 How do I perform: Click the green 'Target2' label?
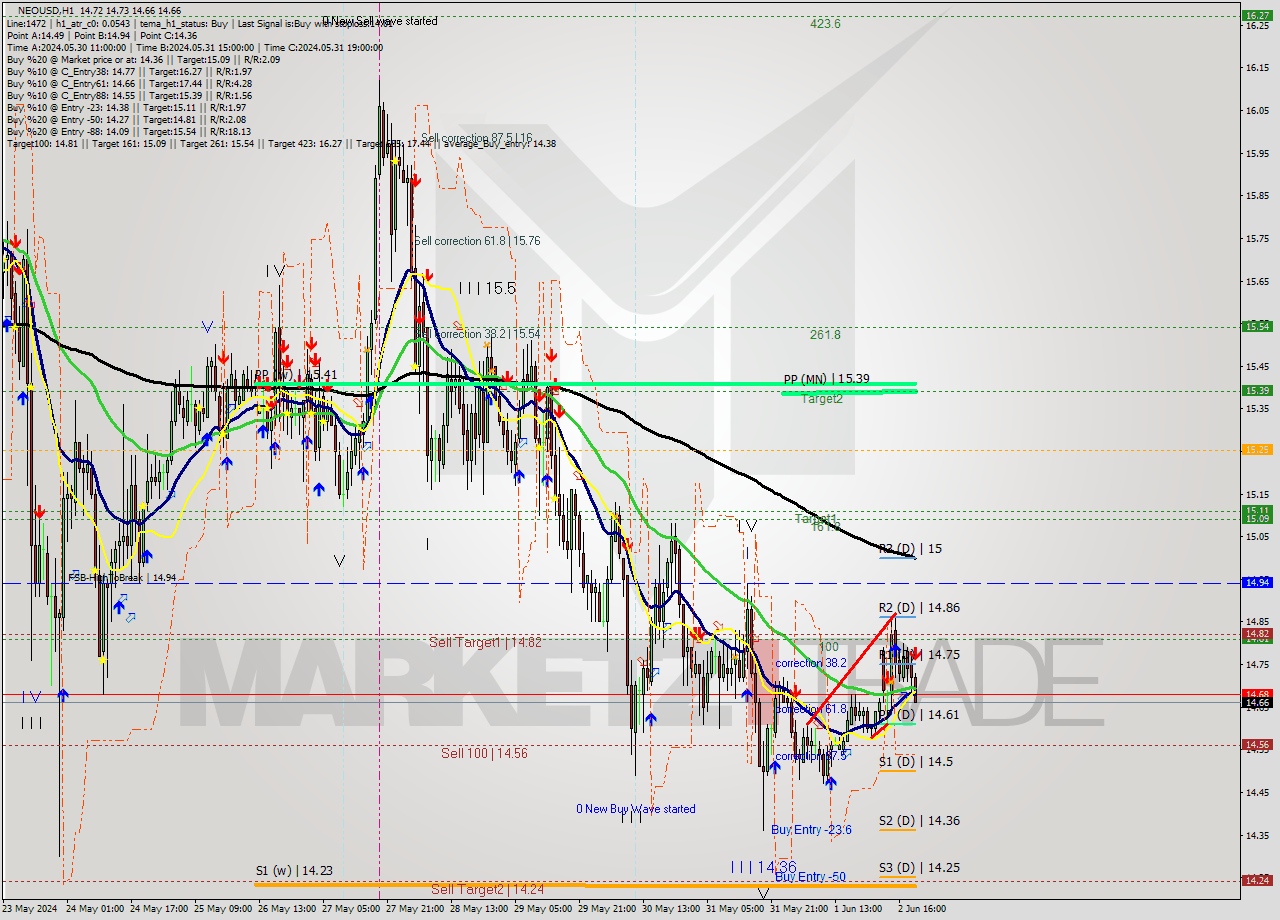(822, 398)
